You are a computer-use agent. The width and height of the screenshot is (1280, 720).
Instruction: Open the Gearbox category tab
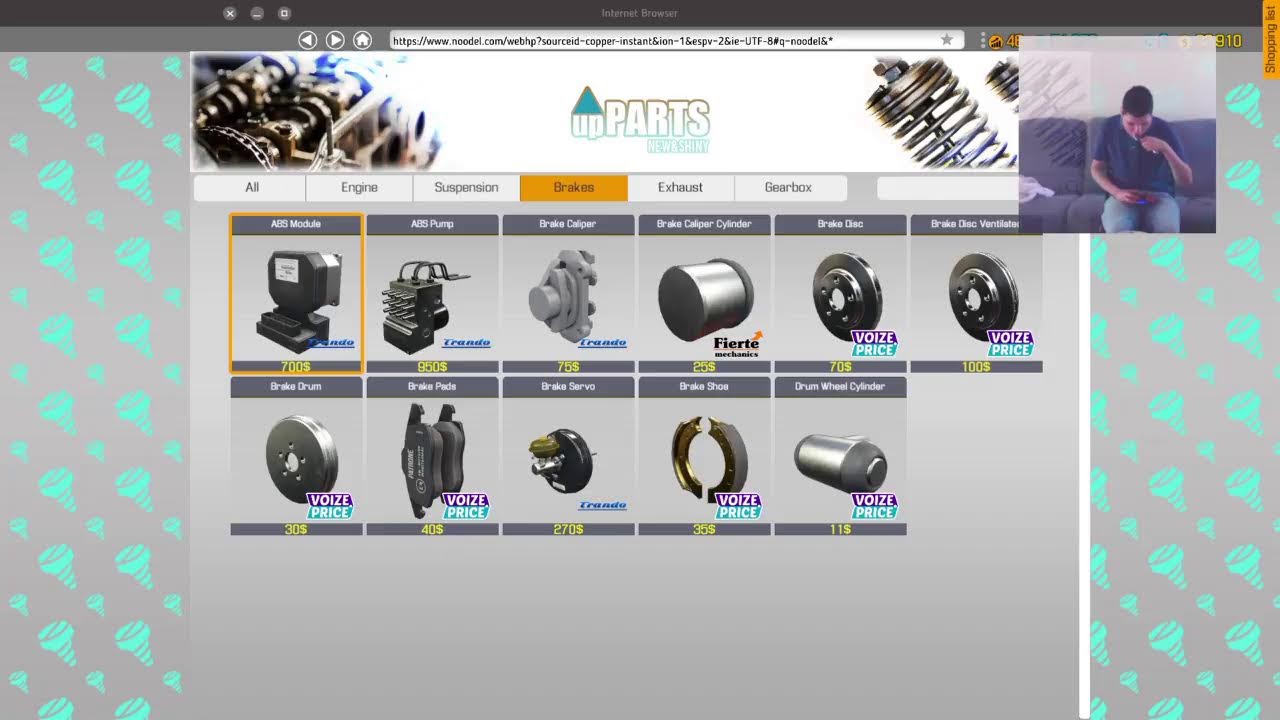point(788,187)
